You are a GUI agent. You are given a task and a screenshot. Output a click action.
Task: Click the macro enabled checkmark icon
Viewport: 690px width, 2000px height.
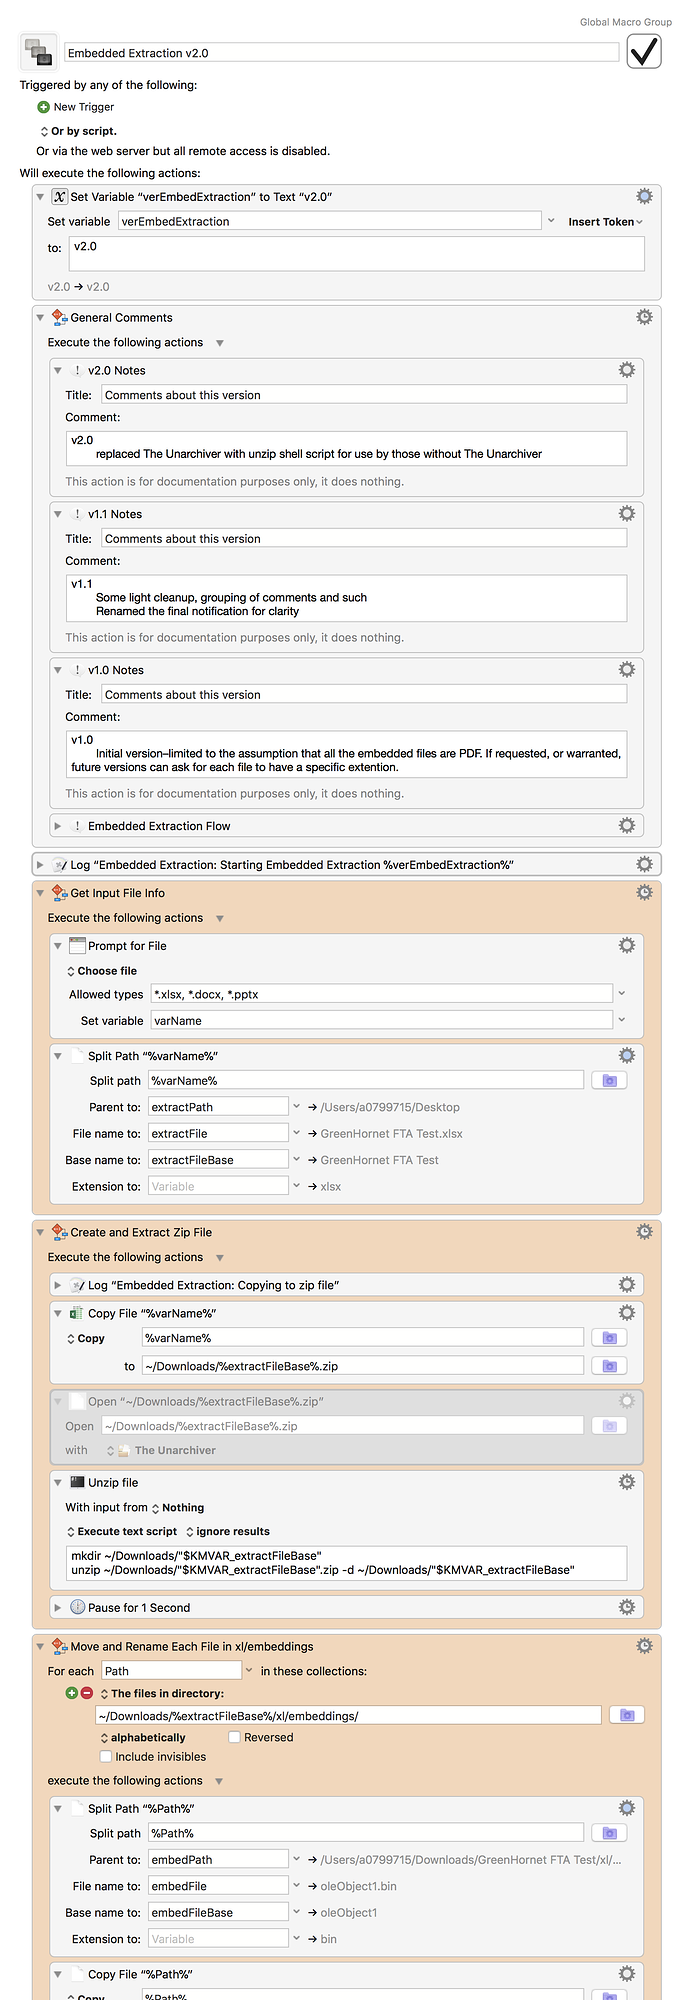point(644,51)
